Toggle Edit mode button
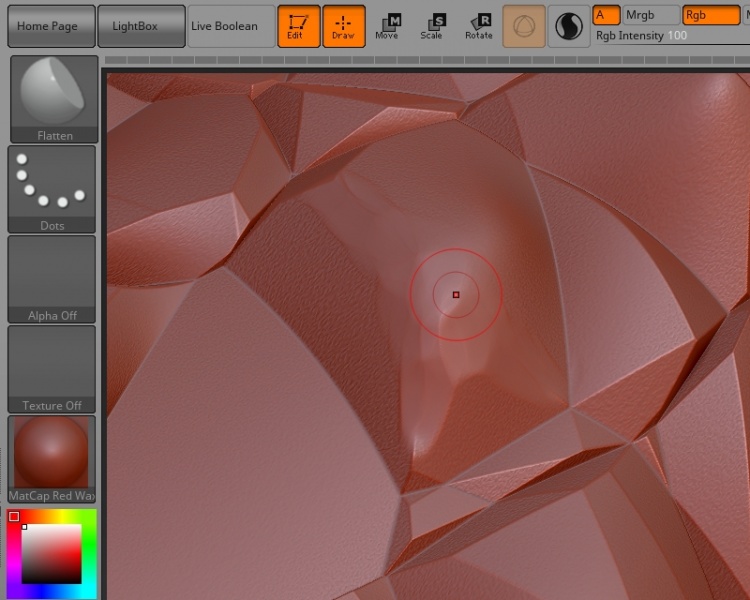Image resolution: width=750 pixels, height=600 pixels. tap(298, 26)
